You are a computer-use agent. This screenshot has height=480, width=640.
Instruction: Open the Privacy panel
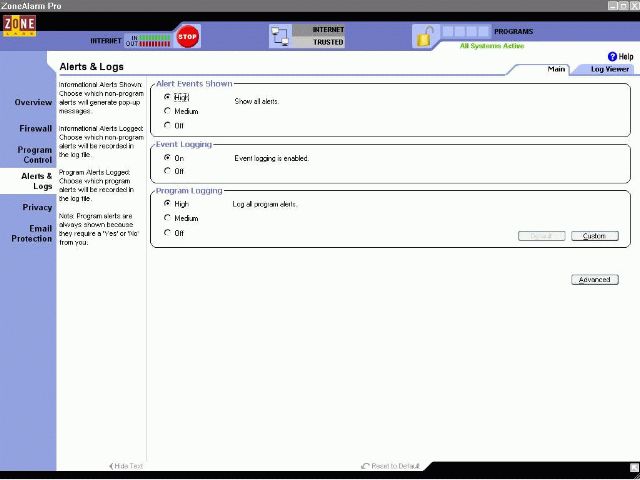37,207
